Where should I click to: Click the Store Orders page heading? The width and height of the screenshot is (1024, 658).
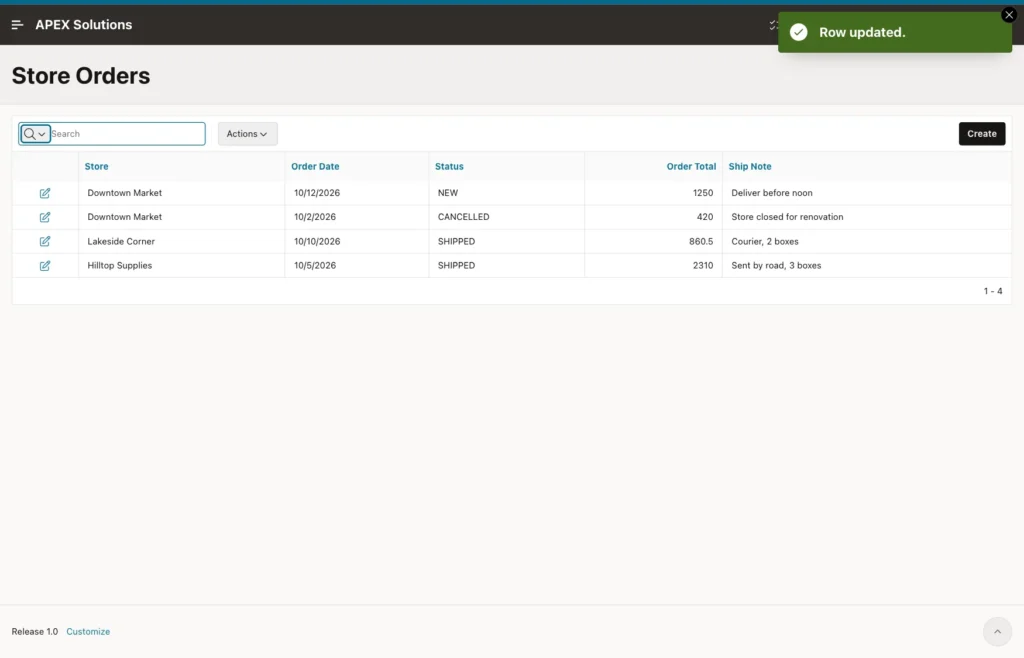(81, 76)
